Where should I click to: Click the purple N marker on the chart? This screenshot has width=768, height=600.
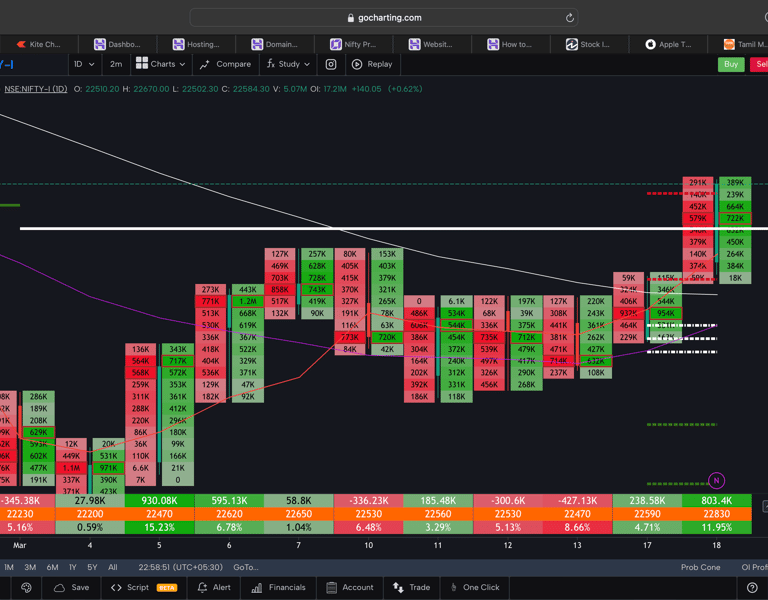716,480
